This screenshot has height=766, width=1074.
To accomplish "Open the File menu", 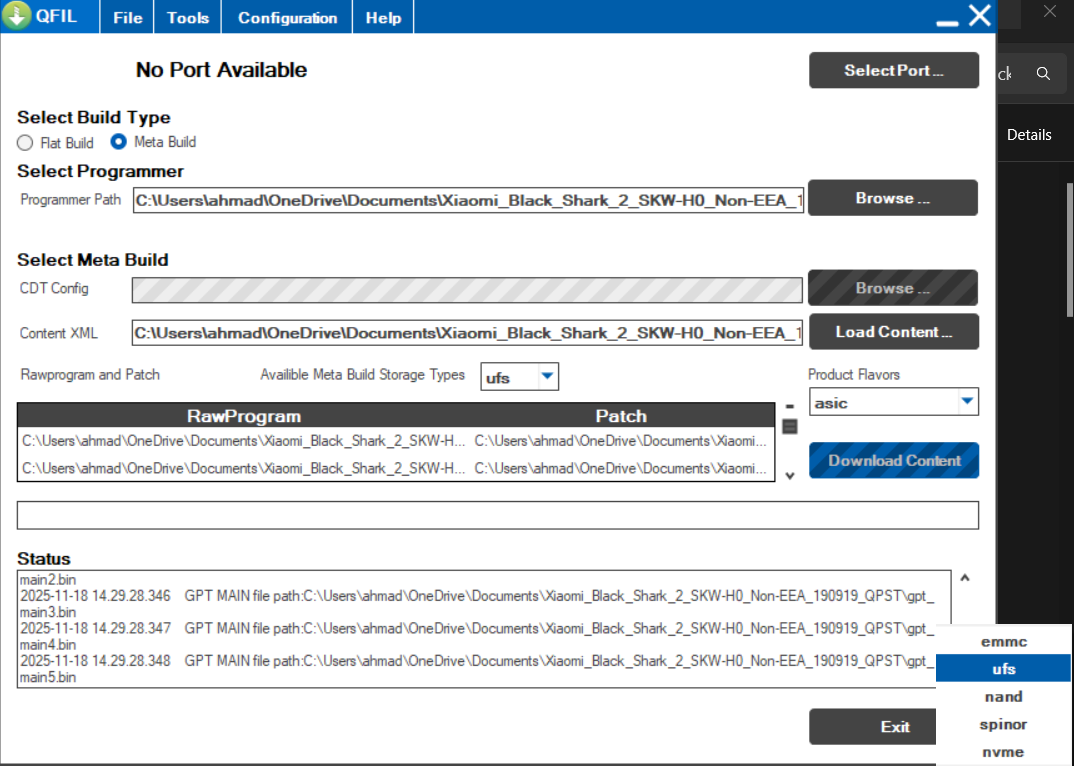I will tap(128, 18).
